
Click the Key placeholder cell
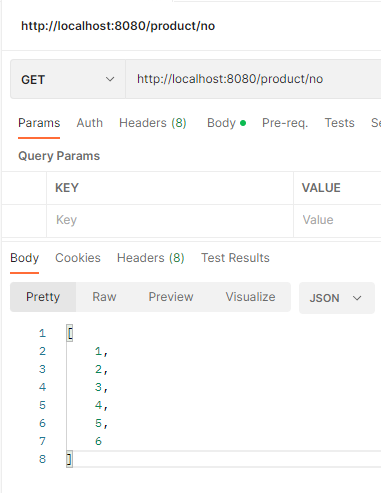click(x=170, y=220)
